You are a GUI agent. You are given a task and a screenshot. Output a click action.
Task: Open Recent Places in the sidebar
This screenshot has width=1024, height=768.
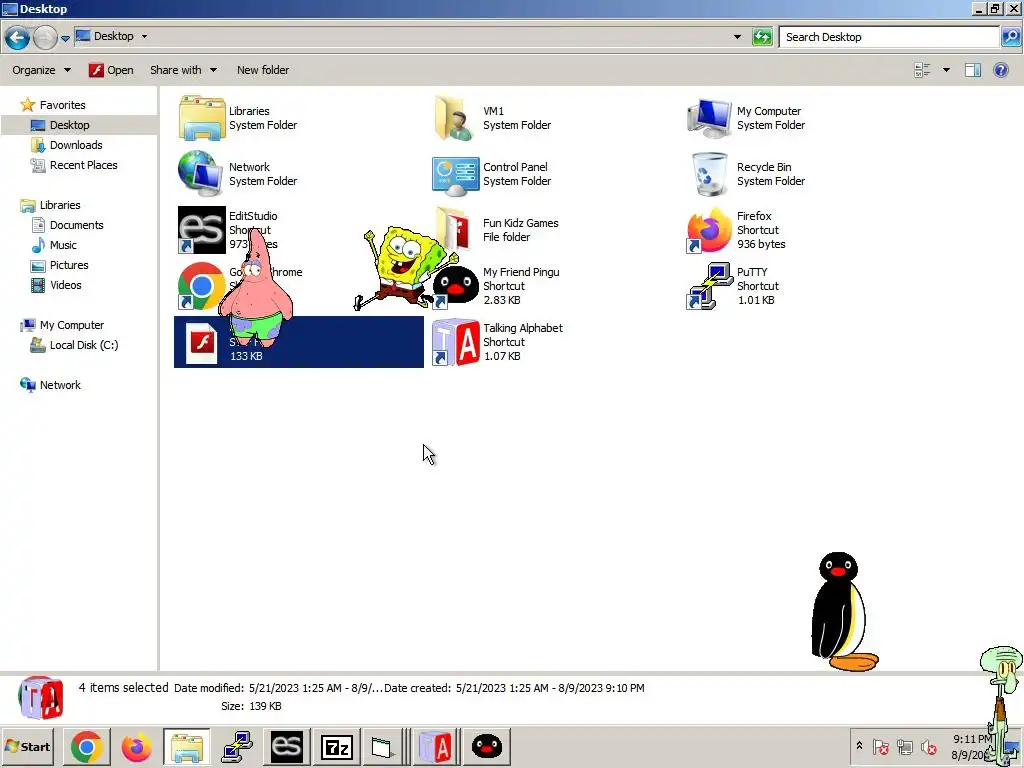click(74, 165)
